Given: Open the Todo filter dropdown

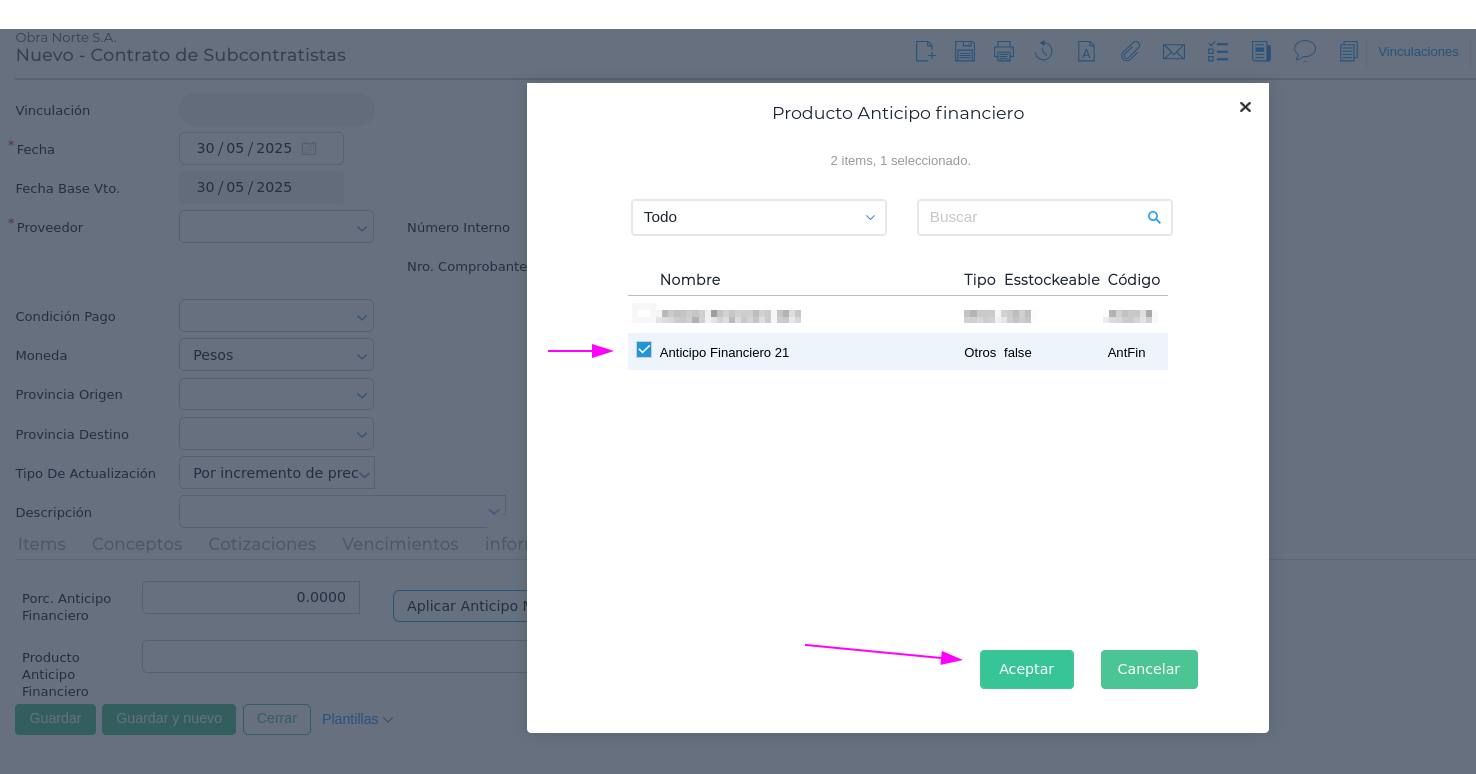Looking at the screenshot, I should pyautogui.click(x=758, y=217).
